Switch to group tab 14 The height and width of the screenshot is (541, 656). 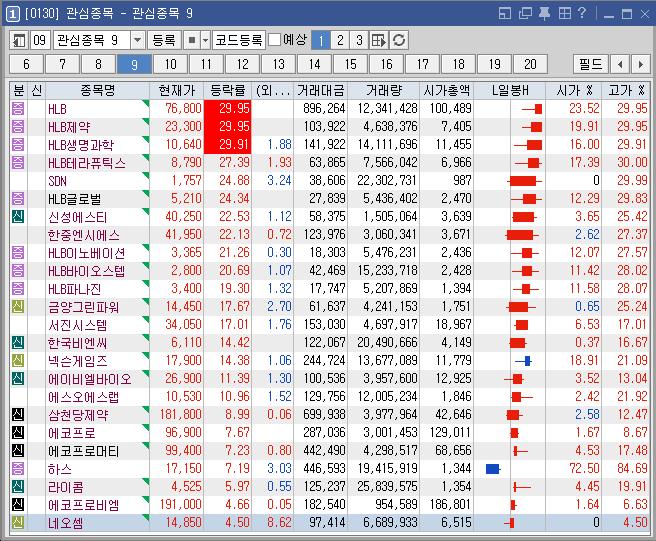click(314, 64)
